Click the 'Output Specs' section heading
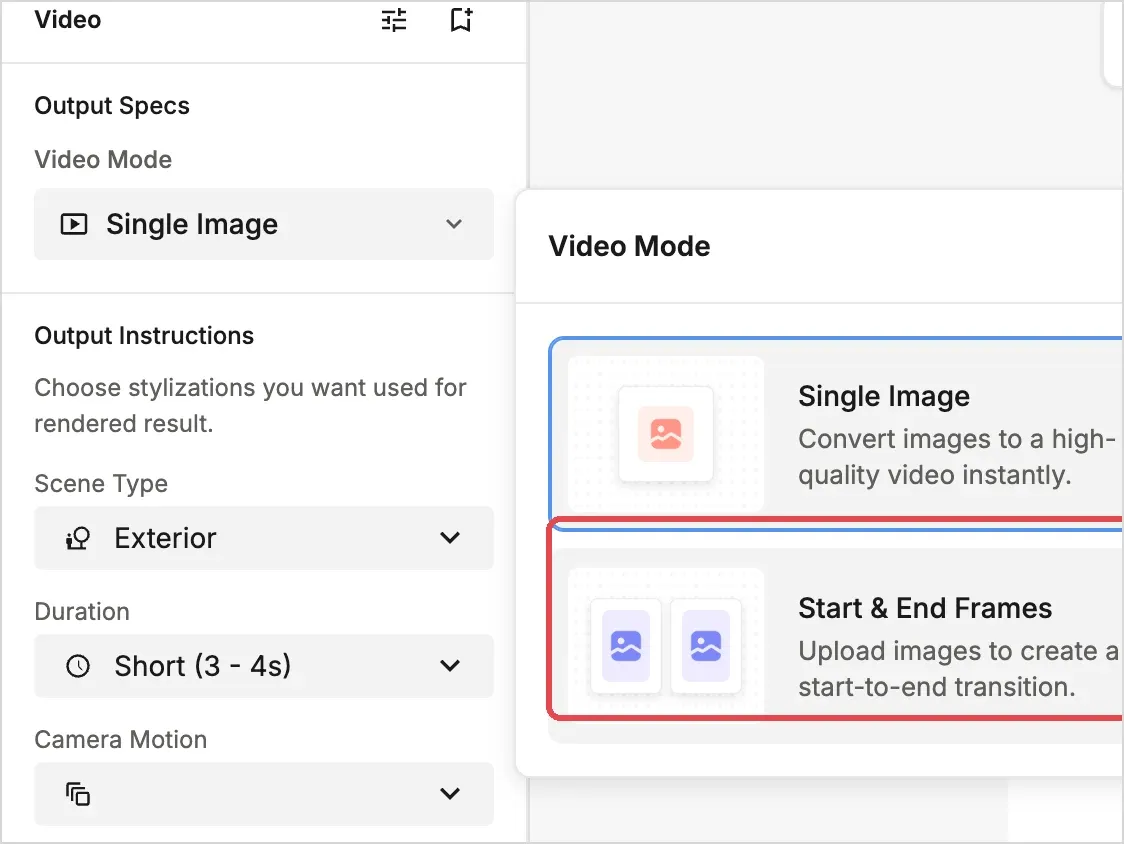Viewport: 1124px width, 844px height. tap(112, 106)
